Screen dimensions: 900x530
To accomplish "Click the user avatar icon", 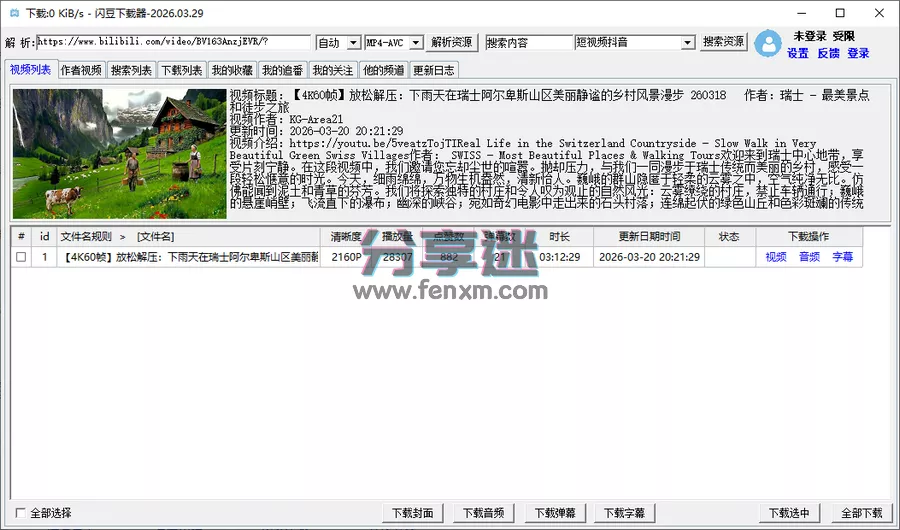I will click(767, 44).
